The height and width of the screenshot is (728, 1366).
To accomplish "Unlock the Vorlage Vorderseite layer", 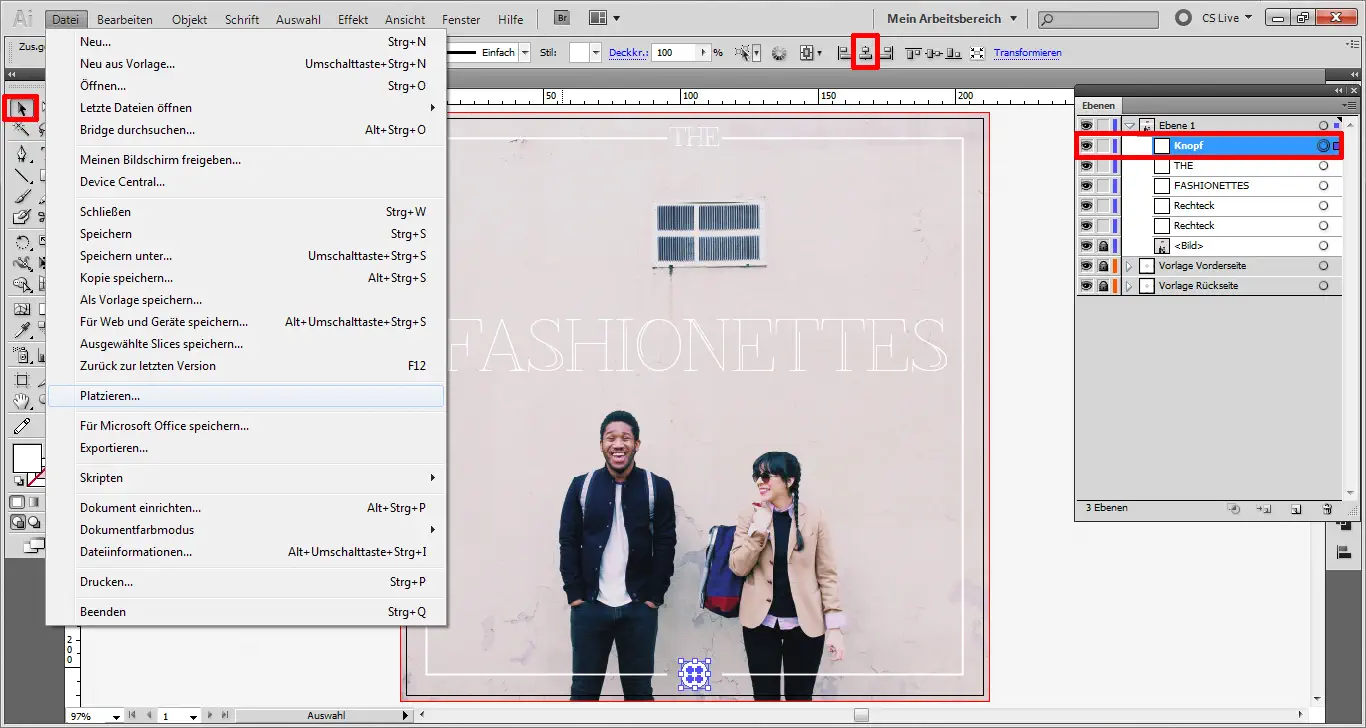I will pos(1103,266).
